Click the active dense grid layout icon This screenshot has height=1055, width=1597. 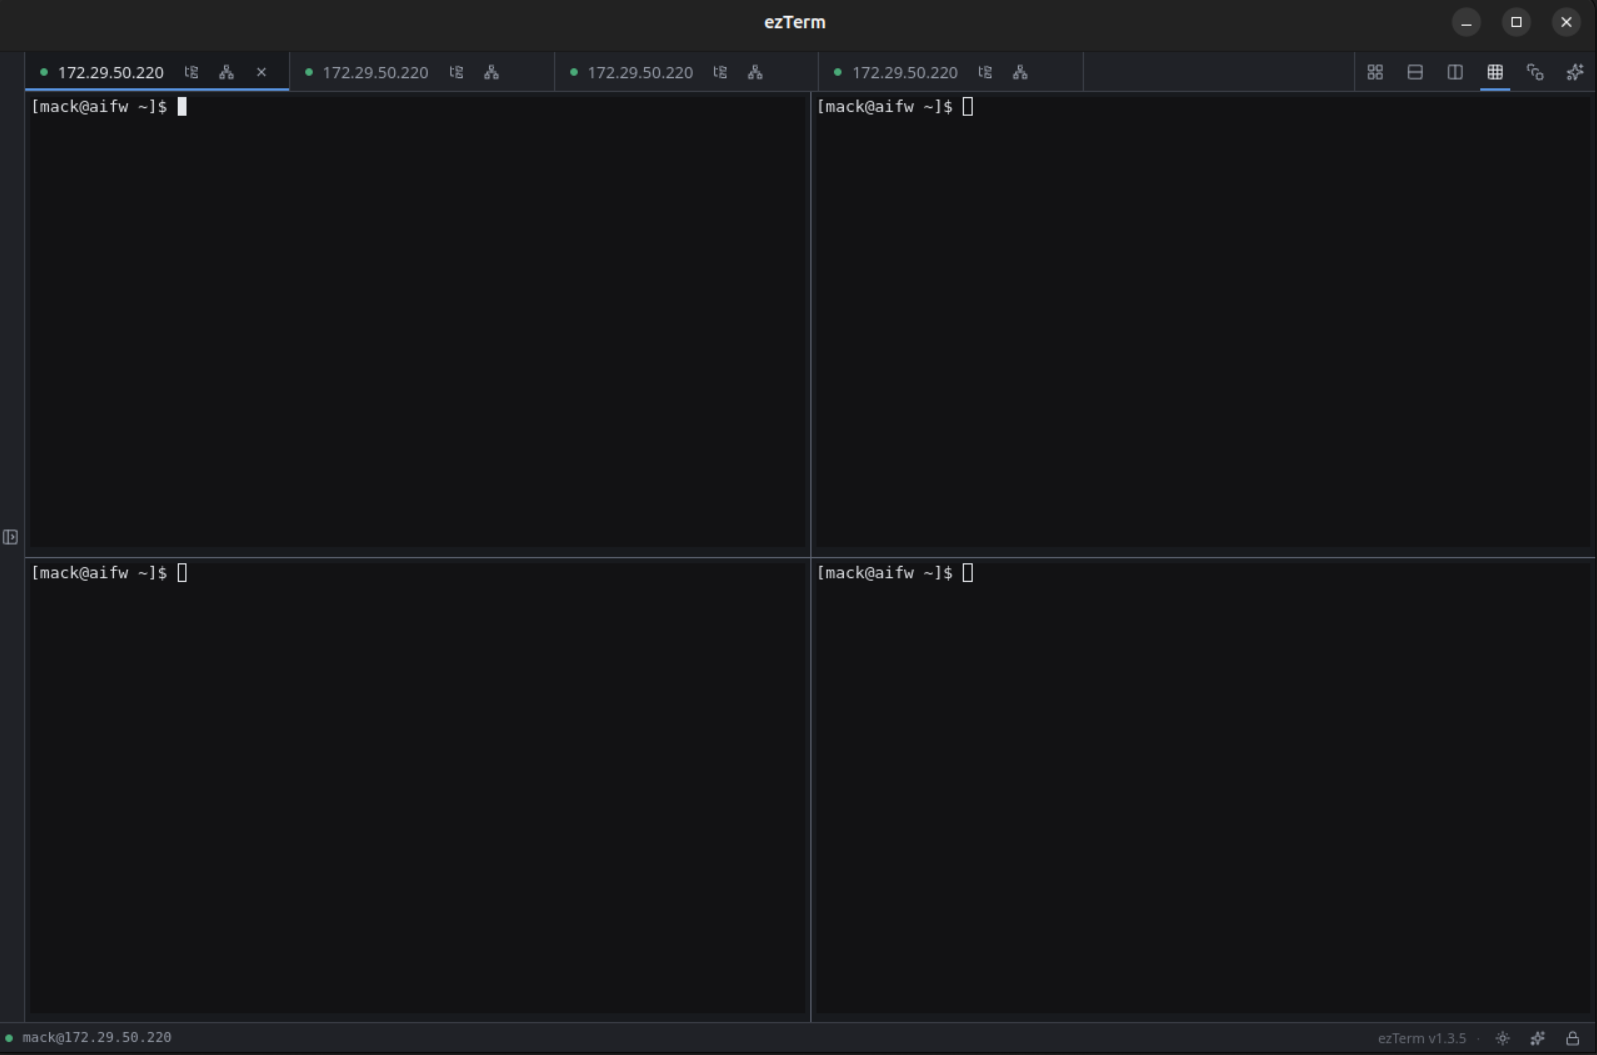[x=1495, y=72]
